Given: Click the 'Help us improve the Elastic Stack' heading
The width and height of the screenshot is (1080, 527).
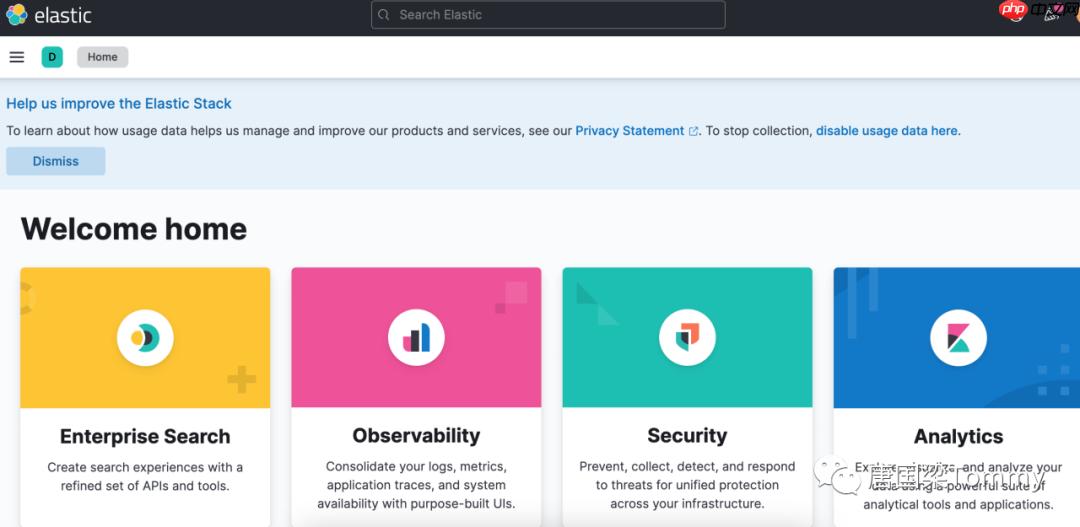Looking at the screenshot, I should pyautogui.click(x=119, y=103).
